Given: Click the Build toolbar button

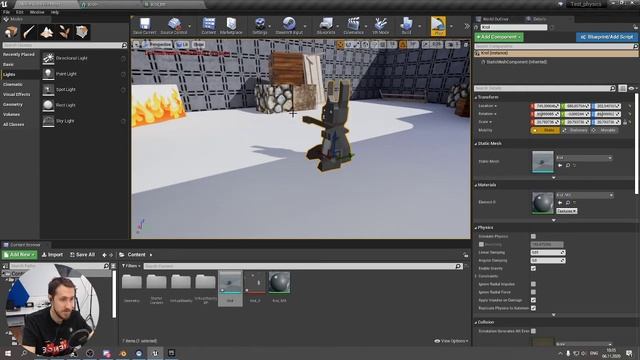Looking at the screenshot, I should [x=407, y=26].
